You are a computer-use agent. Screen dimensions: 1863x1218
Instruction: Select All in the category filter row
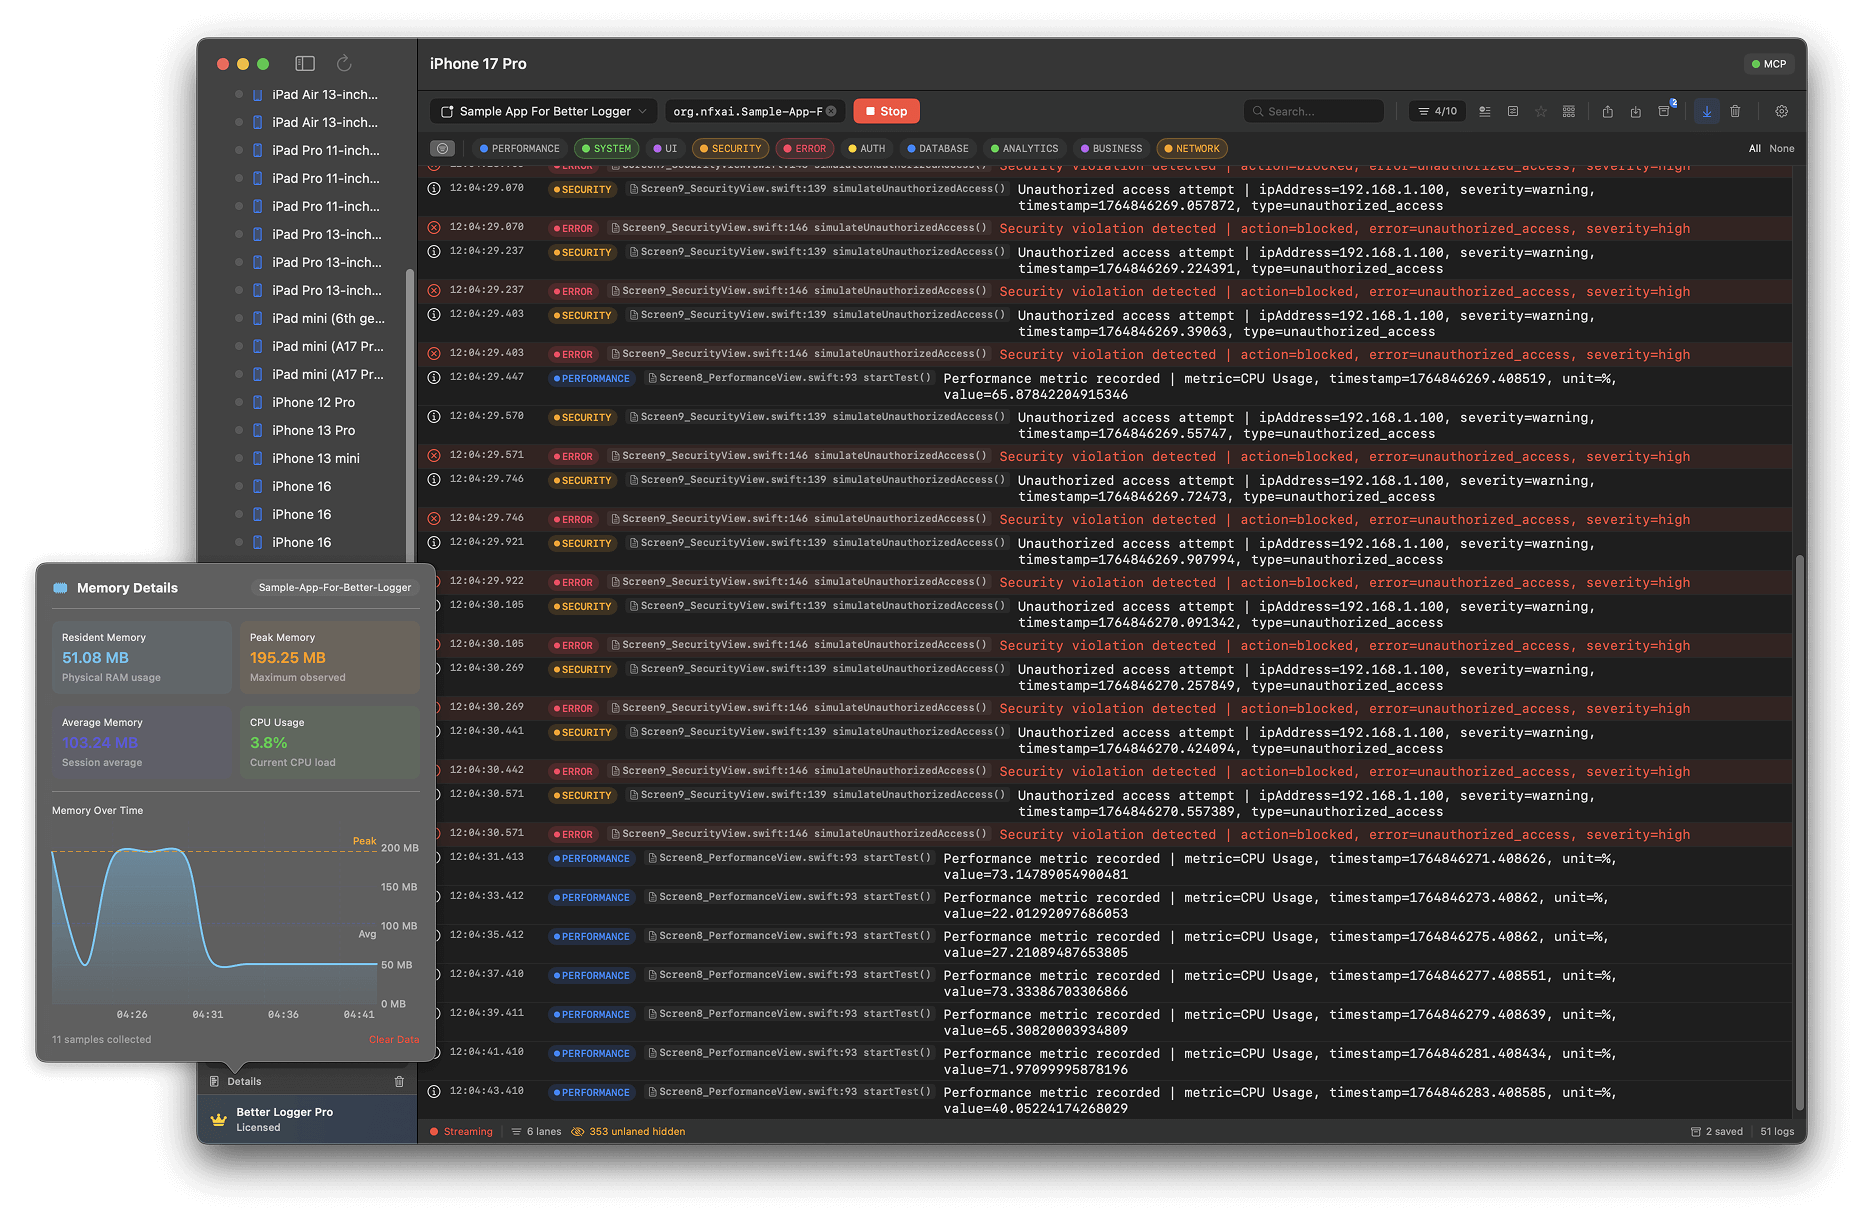(x=1753, y=148)
